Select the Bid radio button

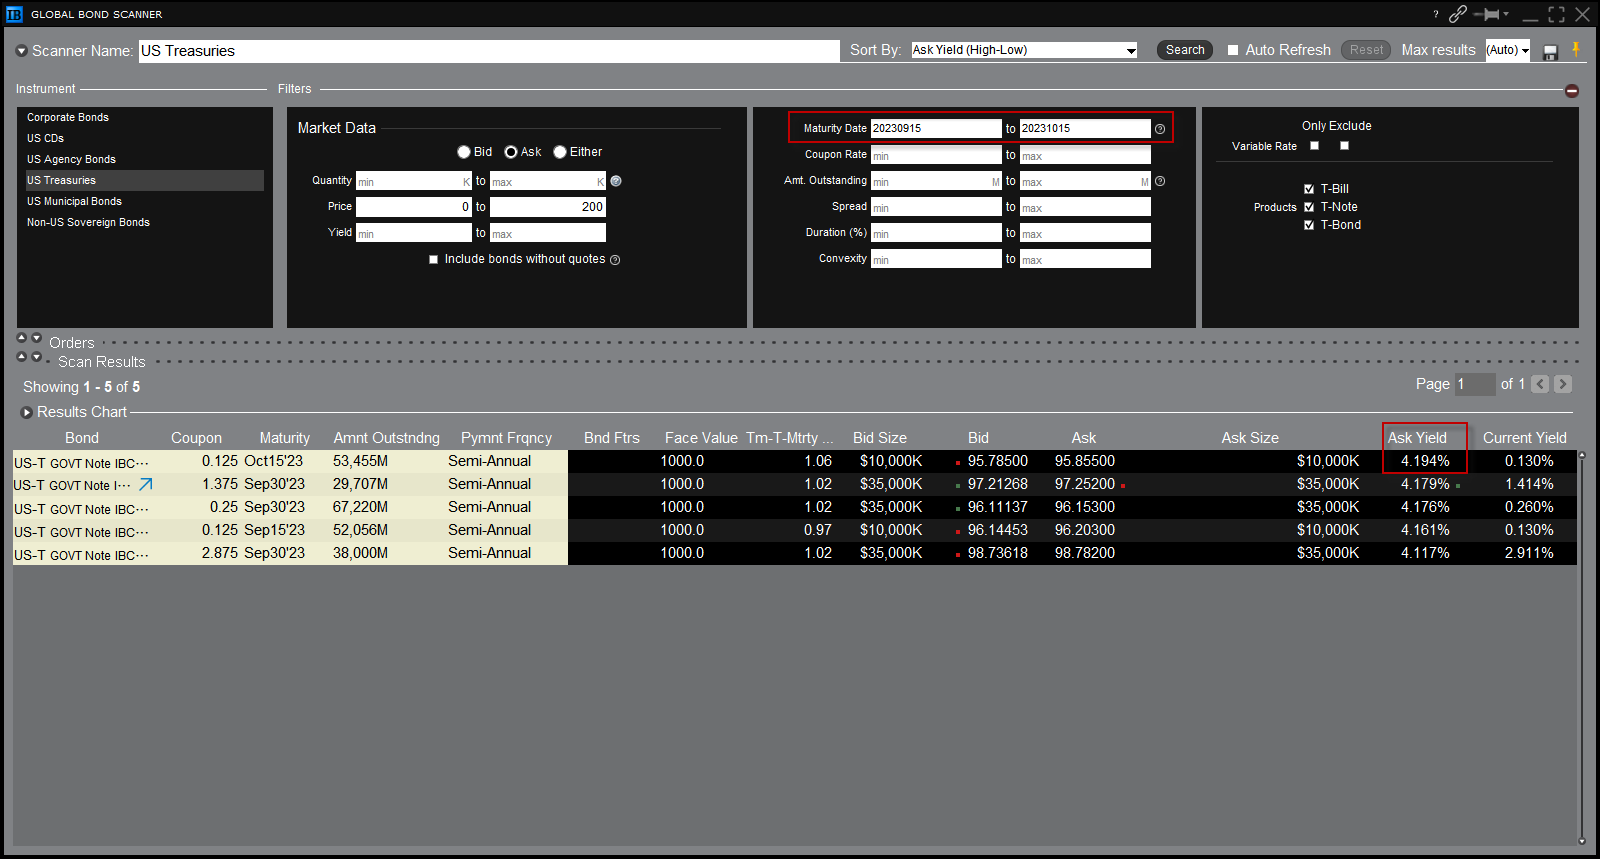[464, 152]
